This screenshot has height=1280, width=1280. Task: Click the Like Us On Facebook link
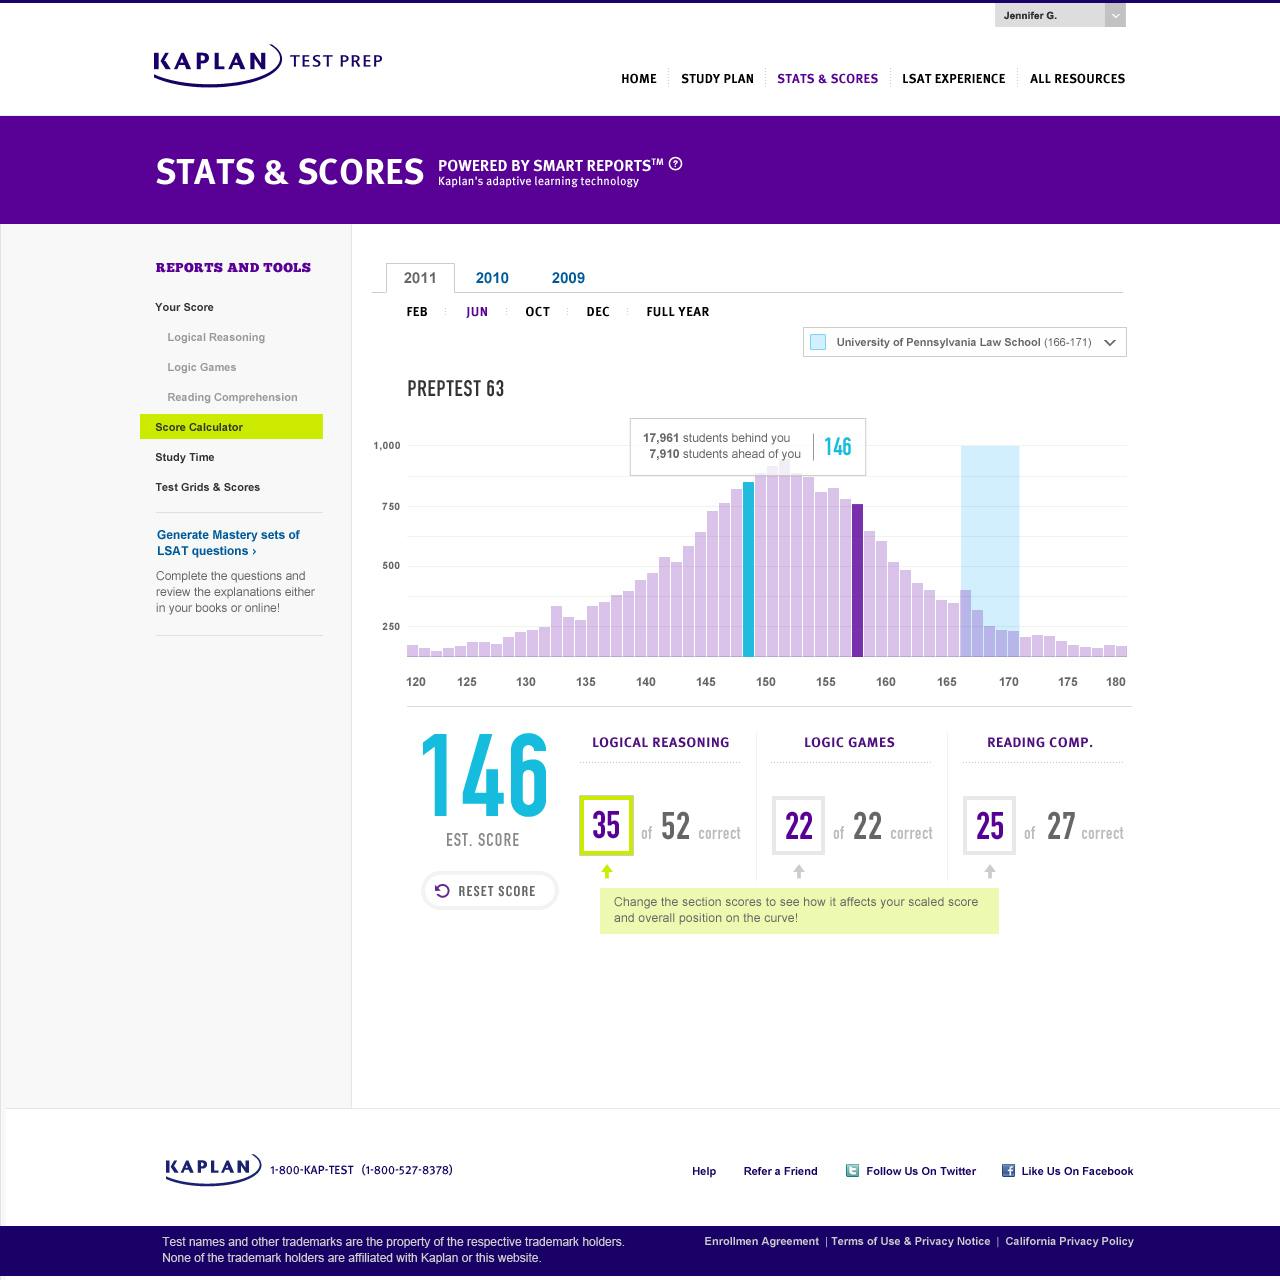[x=1077, y=1171]
